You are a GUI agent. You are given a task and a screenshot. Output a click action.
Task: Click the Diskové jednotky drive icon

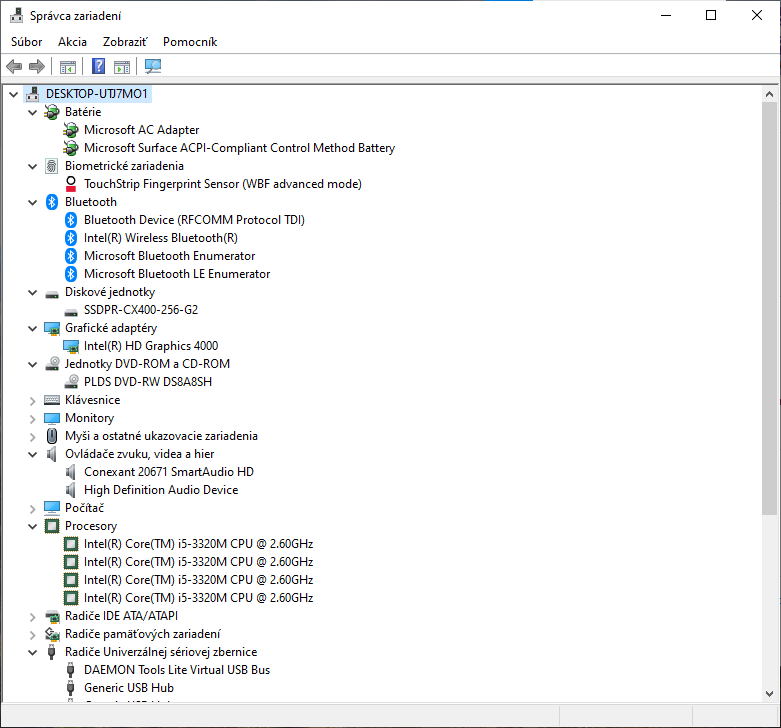pos(52,294)
